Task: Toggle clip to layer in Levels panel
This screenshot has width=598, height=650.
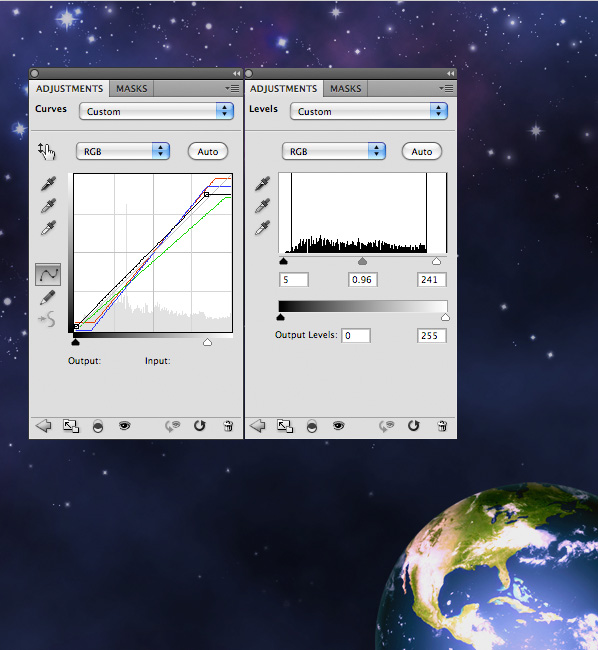Action: 312,426
